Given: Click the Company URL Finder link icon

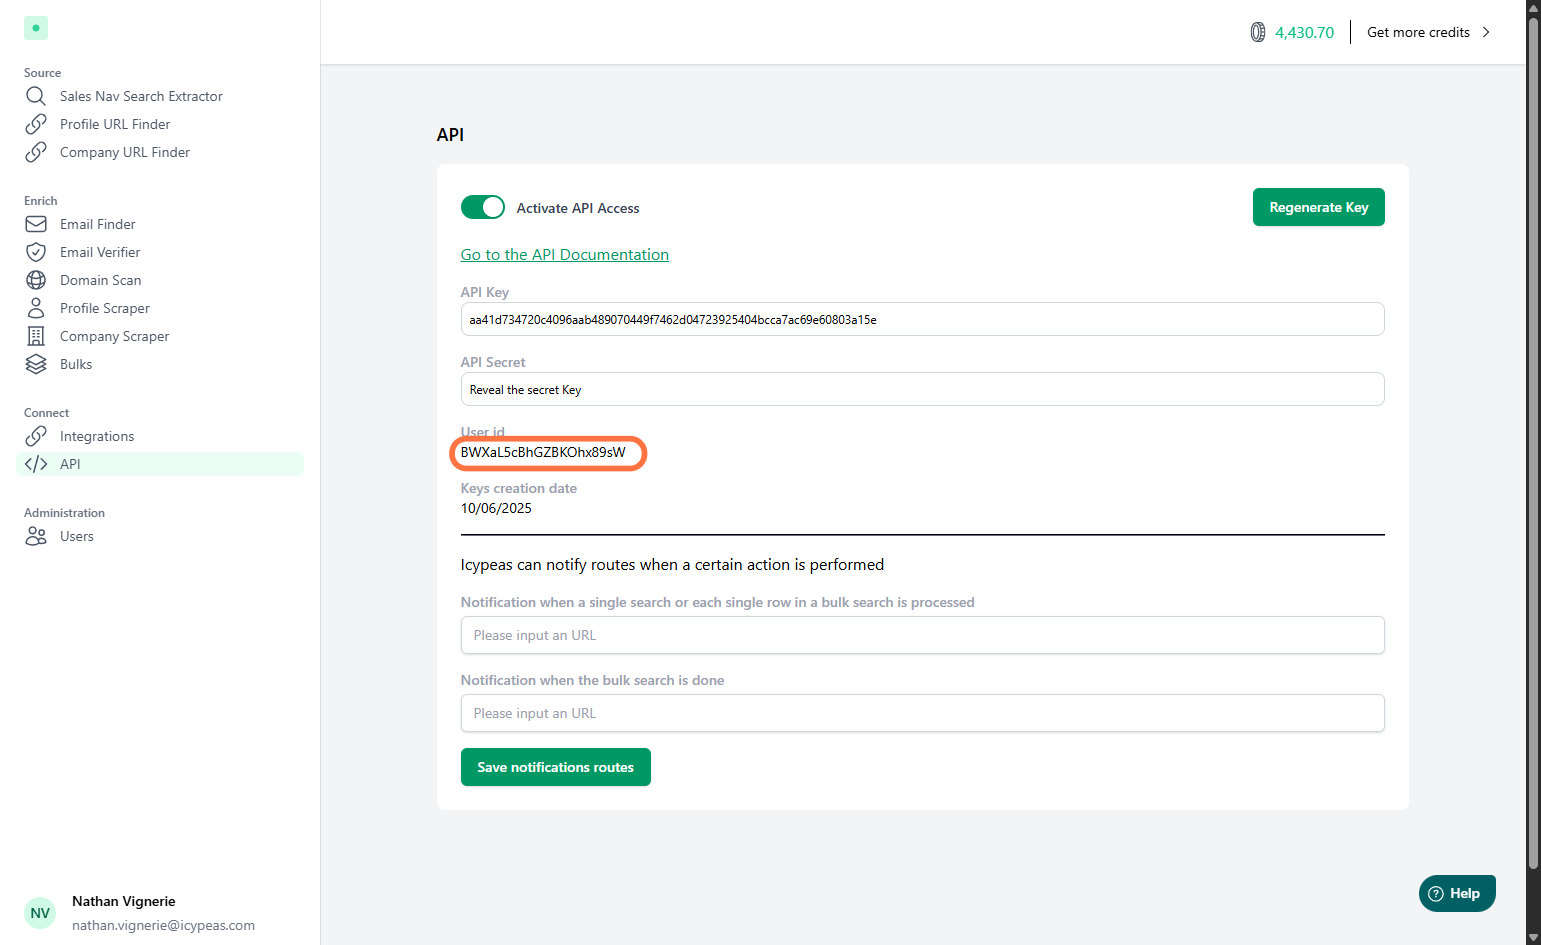Looking at the screenshot, I should click(36, 152).
